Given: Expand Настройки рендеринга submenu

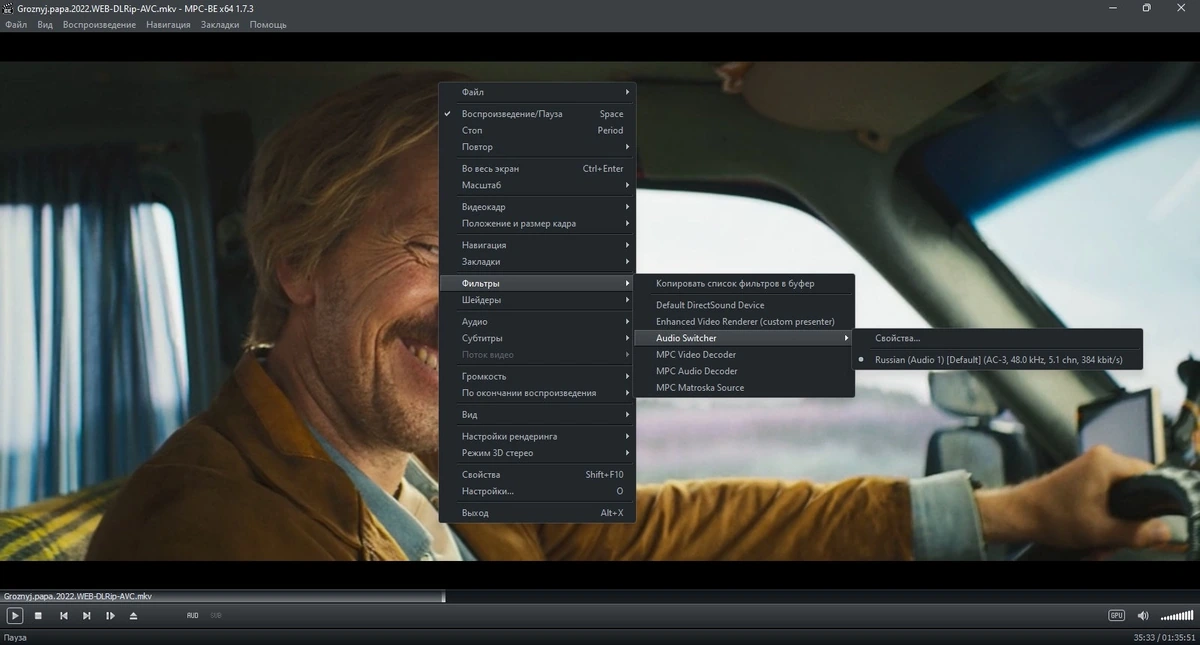Looking at the screenshot, I should (x=537, y=437).
